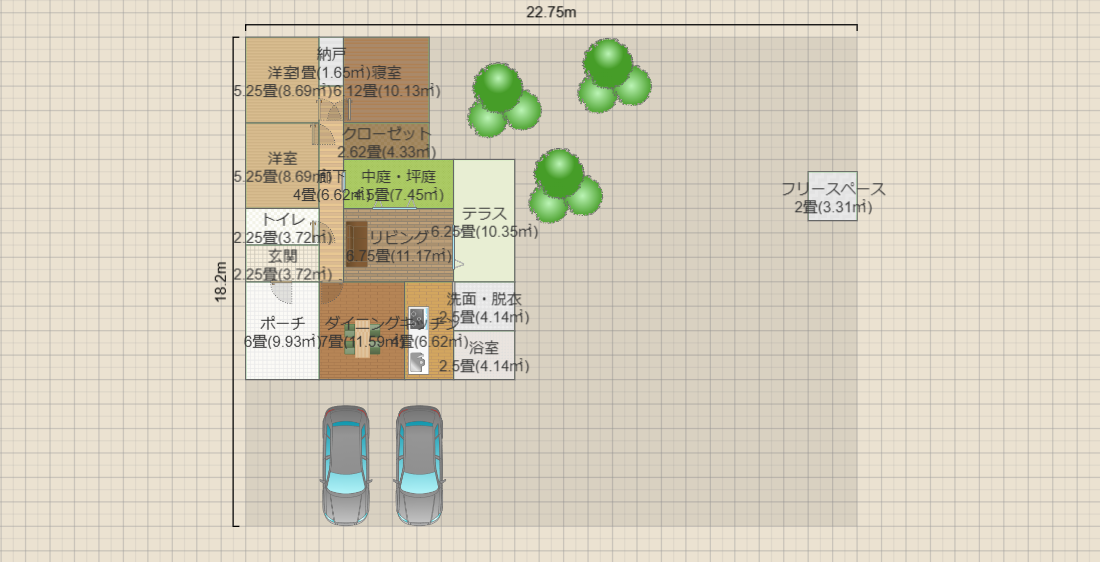Click the kitchen sink fixture
This screenshot has width=1100, height=562.
tap(418, 360)
